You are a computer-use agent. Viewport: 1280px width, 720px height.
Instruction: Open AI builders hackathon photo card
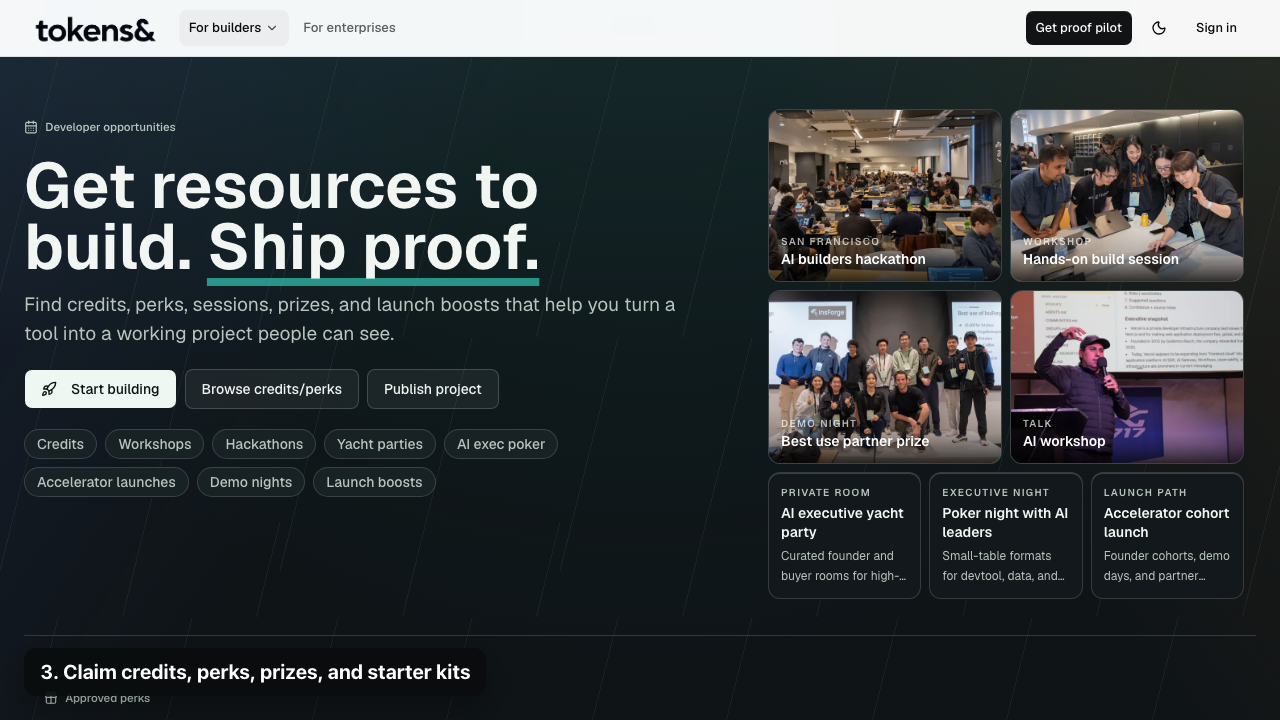[x=885, y=196]
